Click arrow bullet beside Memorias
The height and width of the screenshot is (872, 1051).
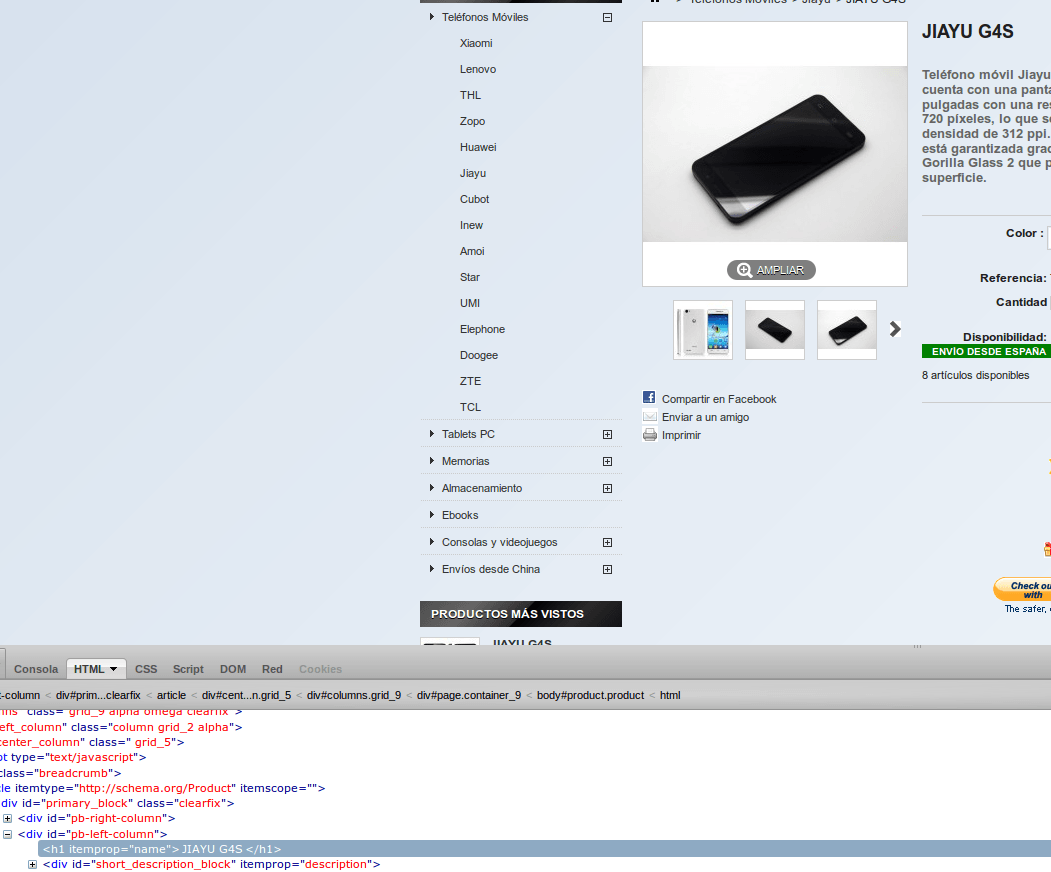click(432, 460)
